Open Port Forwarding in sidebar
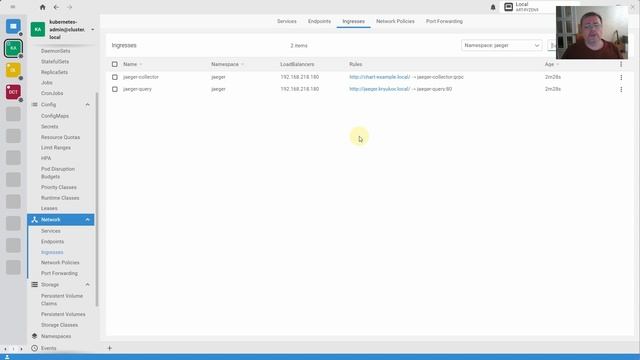The image size is (640, 360). tap(59, 273)
